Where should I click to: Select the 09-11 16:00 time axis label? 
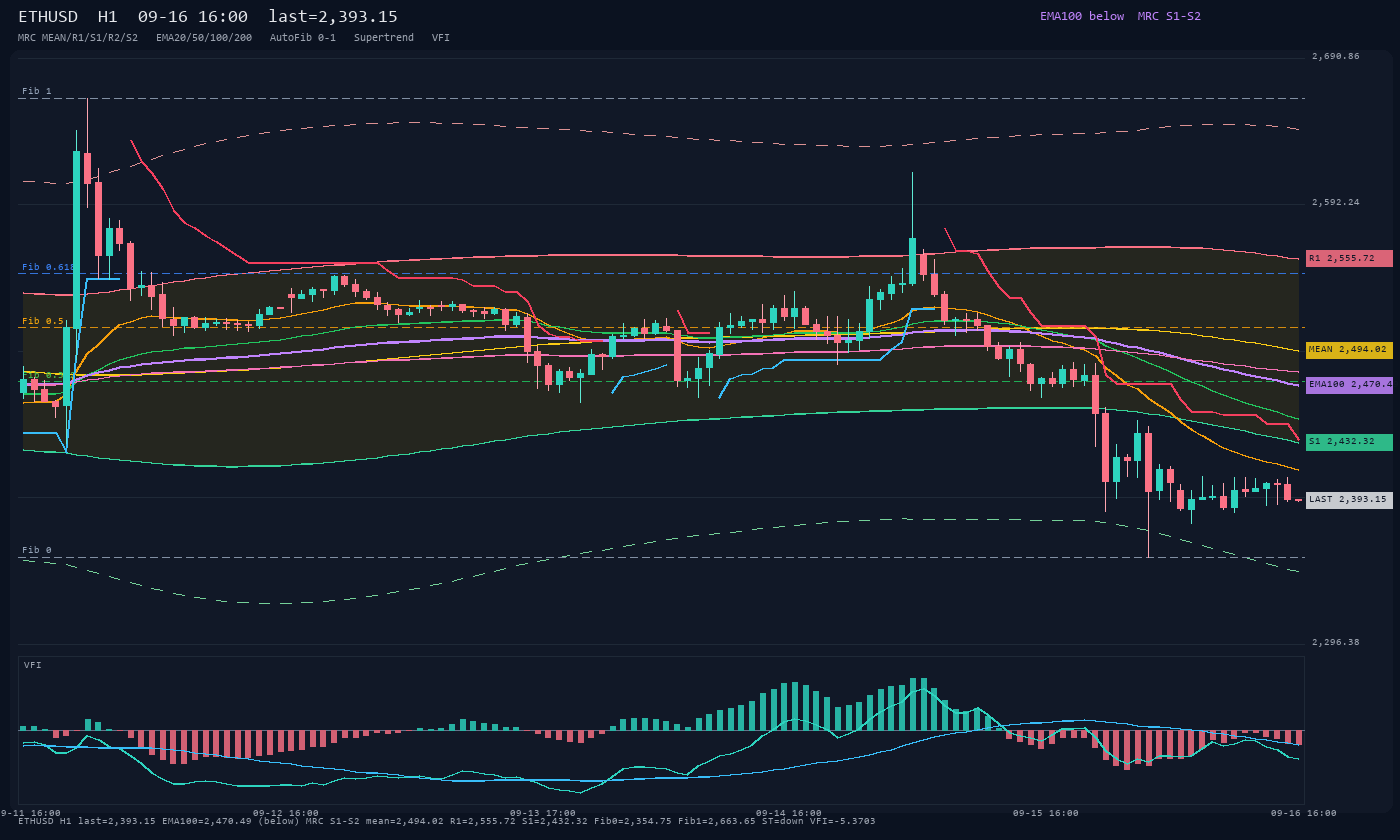30,813
